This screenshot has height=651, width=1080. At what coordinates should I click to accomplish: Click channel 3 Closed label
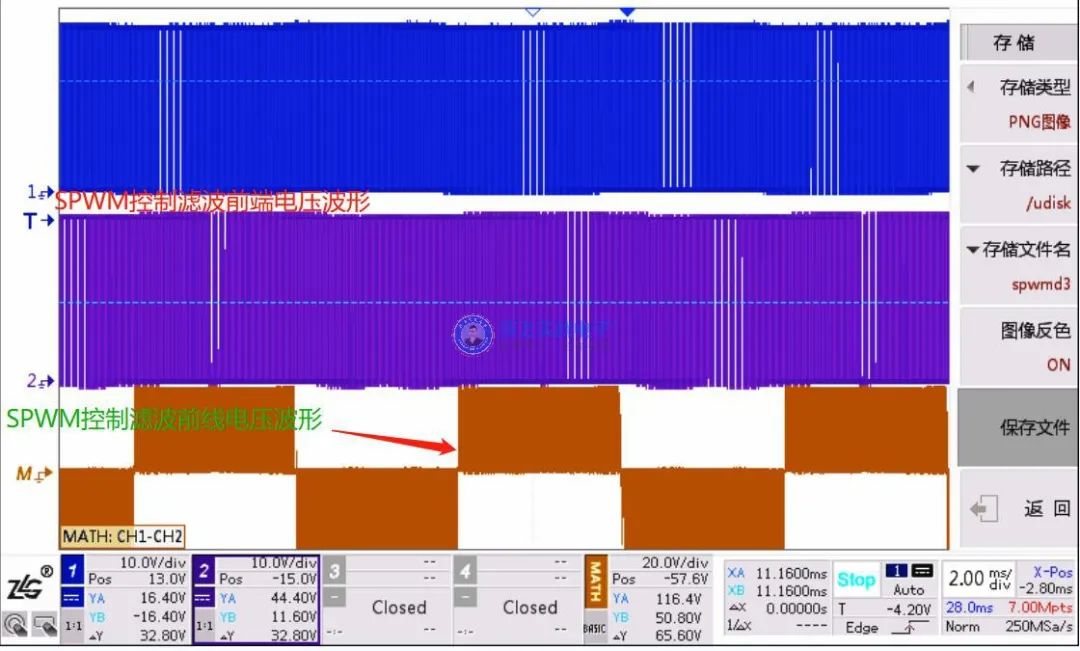399,608
